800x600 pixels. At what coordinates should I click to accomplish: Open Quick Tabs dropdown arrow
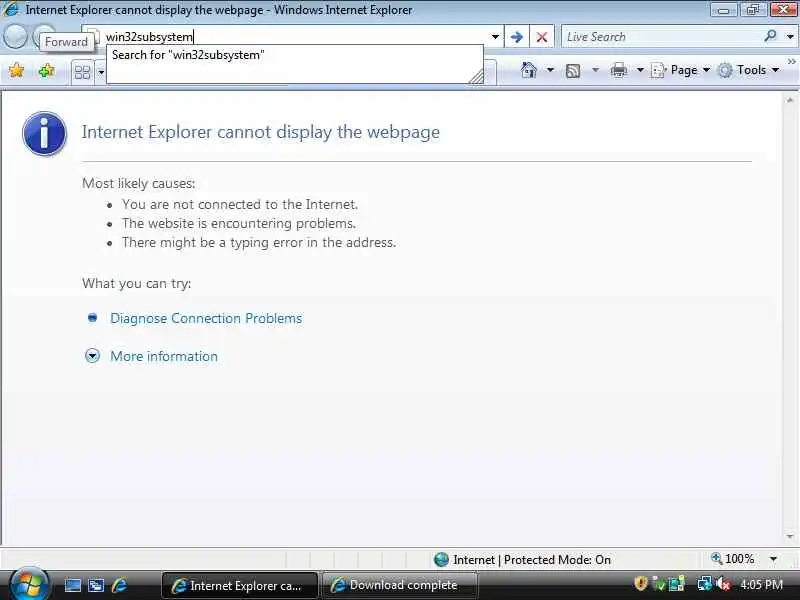click(101, 72)
